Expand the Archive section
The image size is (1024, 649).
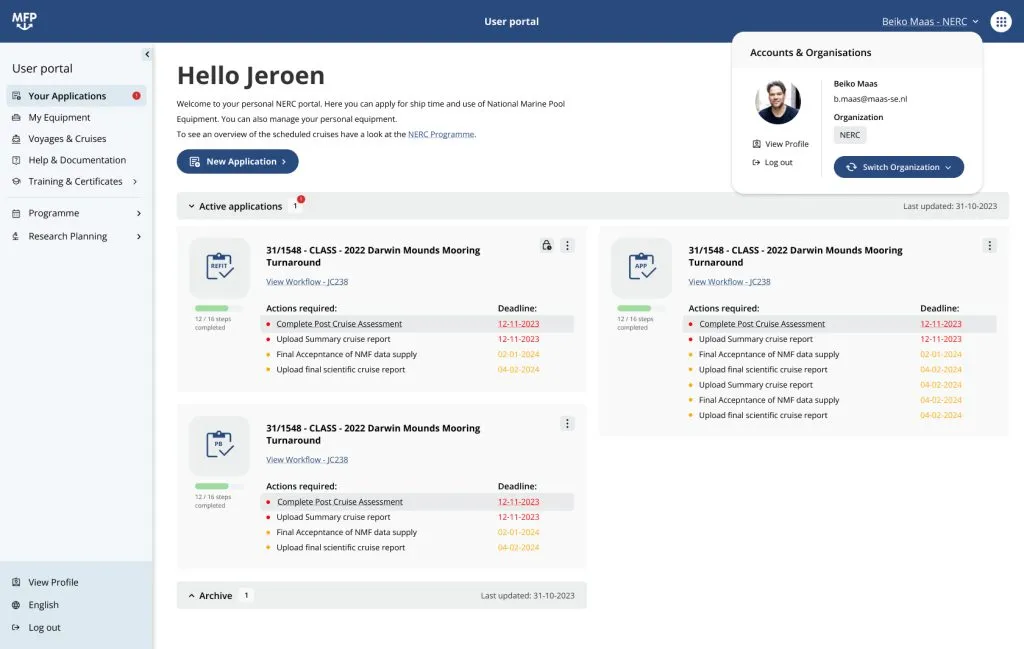[191, 596]
